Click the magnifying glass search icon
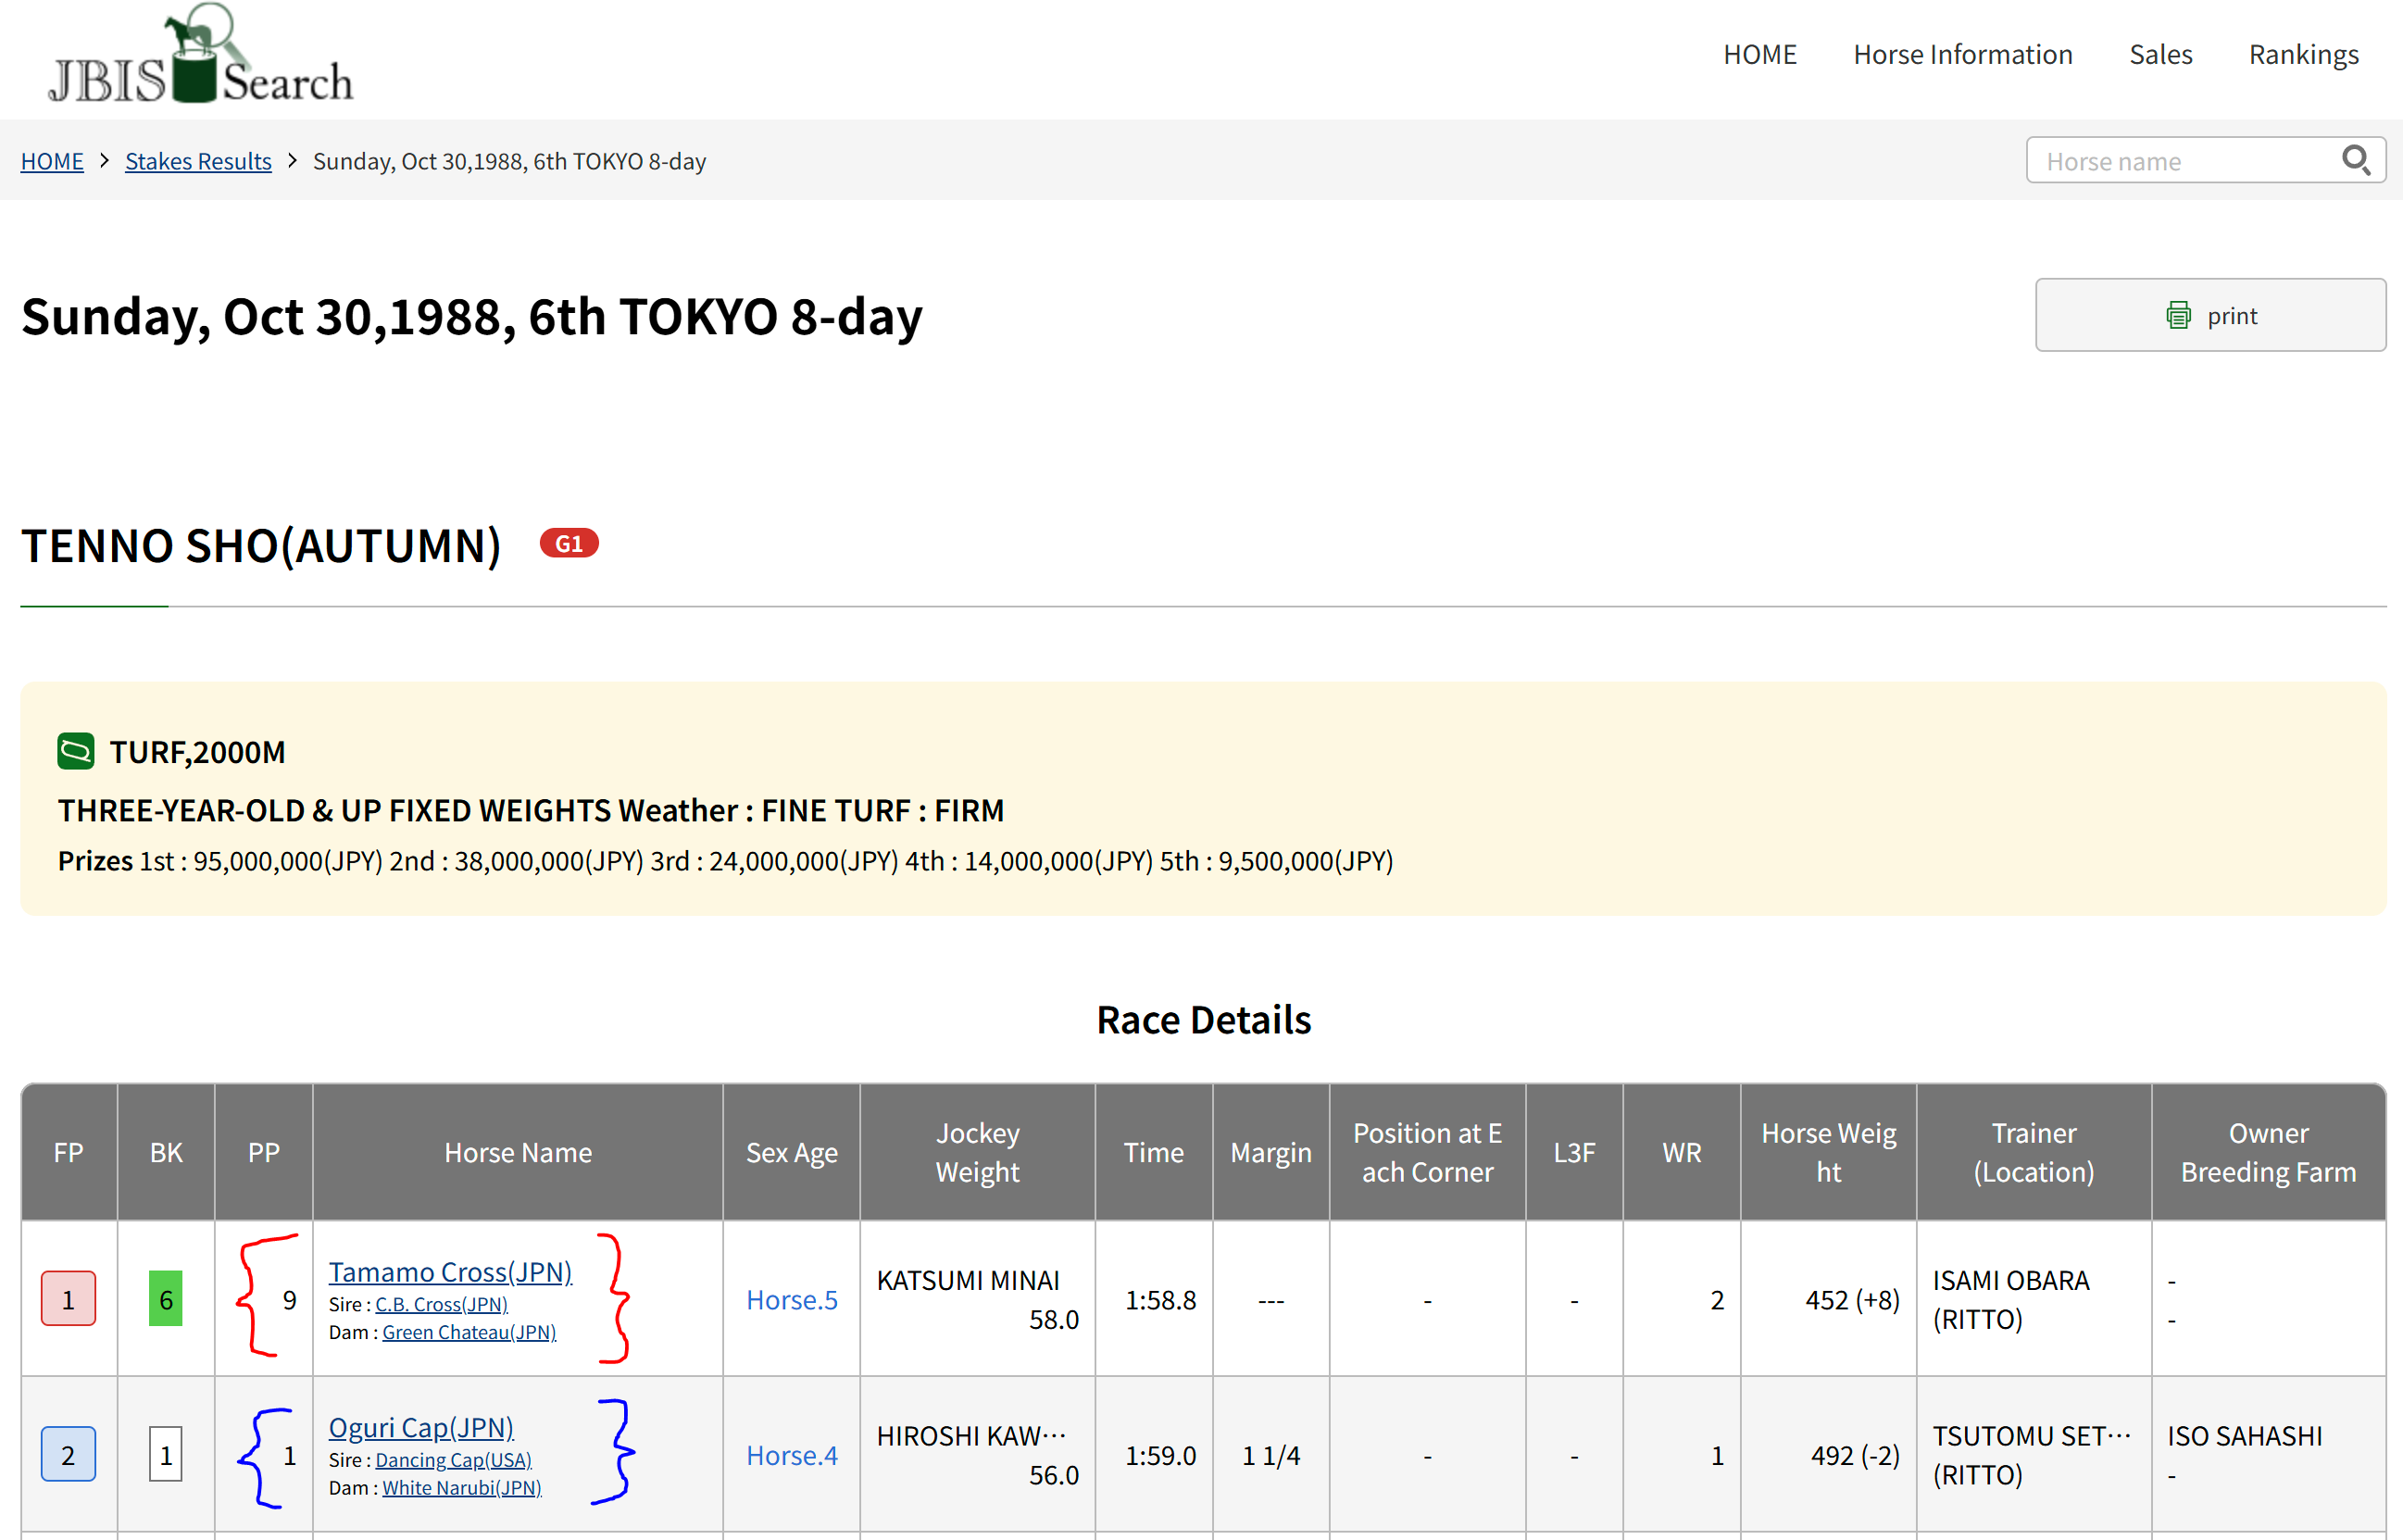The image size is (2403, 1540). coord(2356,161)
